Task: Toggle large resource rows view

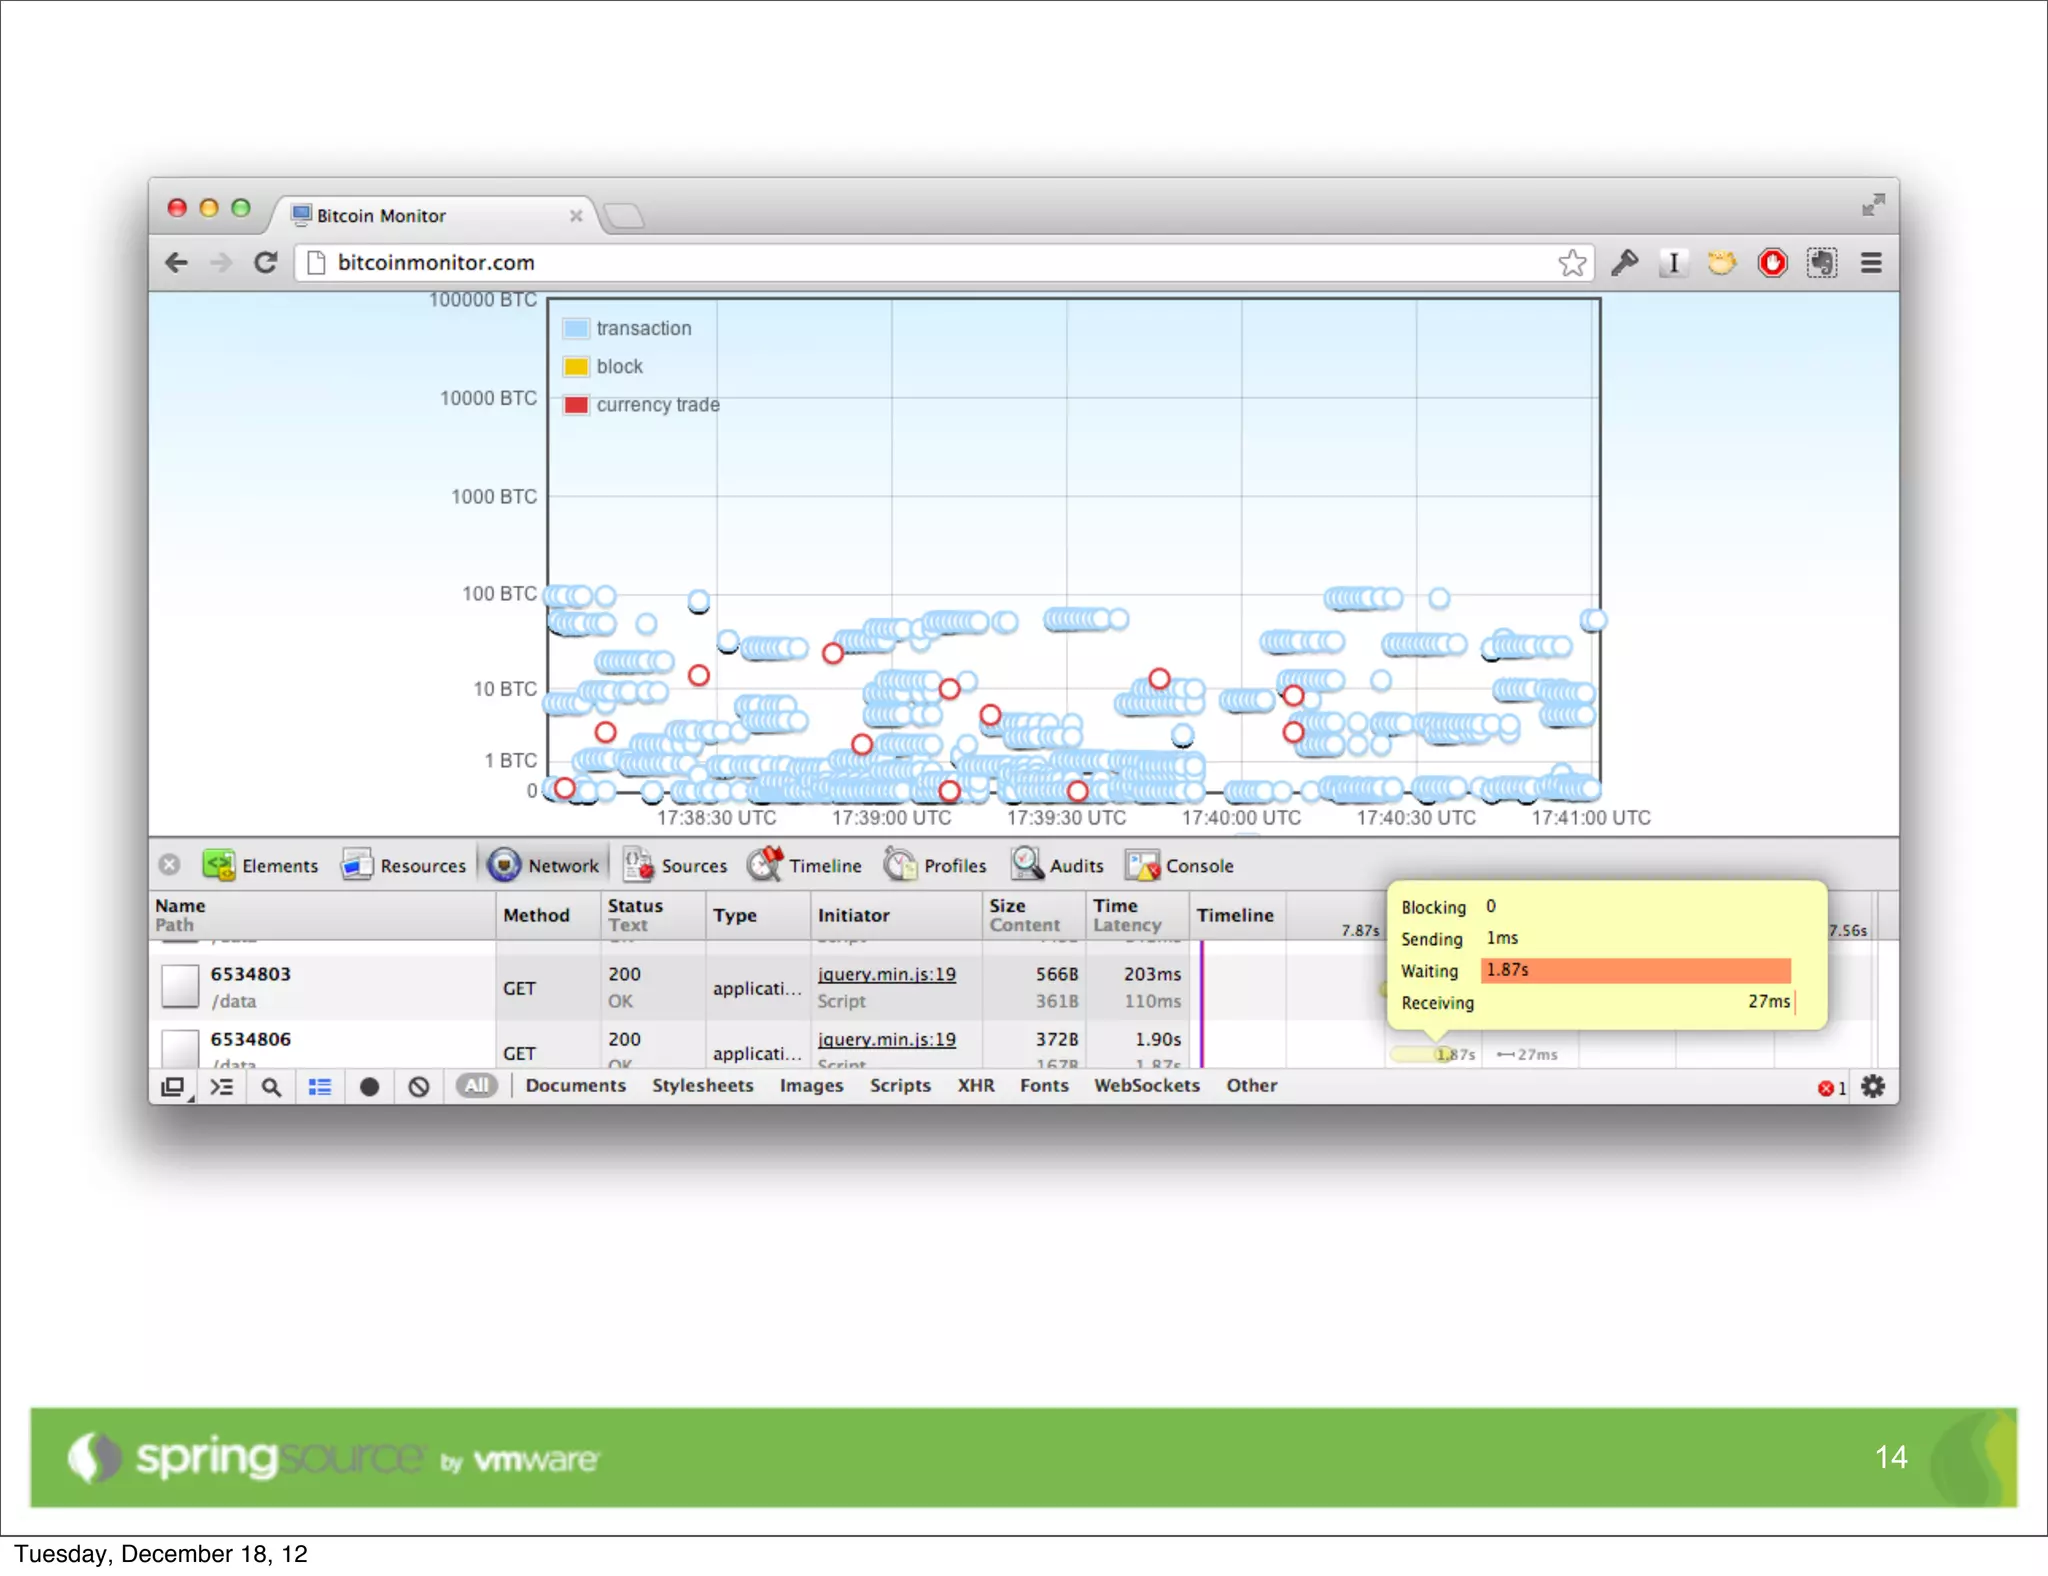Action: [320, 1087]
